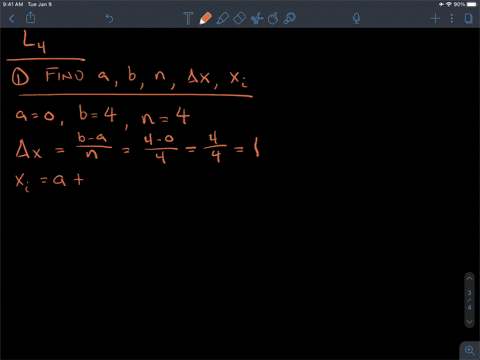The height and width of the screenshot is (360, 480).
Task: Open the page view panel
Action: pyautogui.click(x=468, y=18)
